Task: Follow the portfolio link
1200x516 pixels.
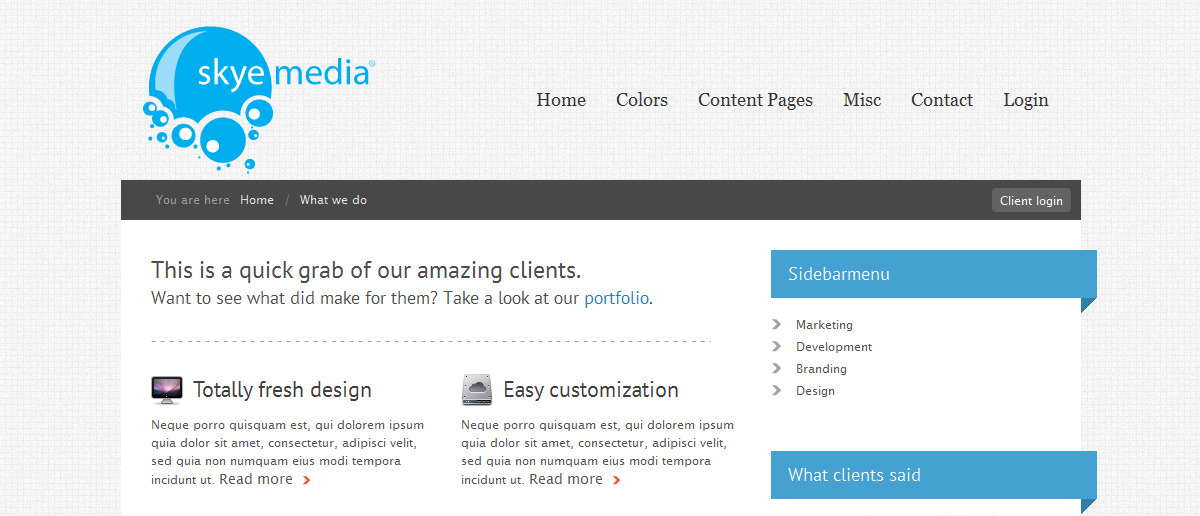Action: click(616, 298)
